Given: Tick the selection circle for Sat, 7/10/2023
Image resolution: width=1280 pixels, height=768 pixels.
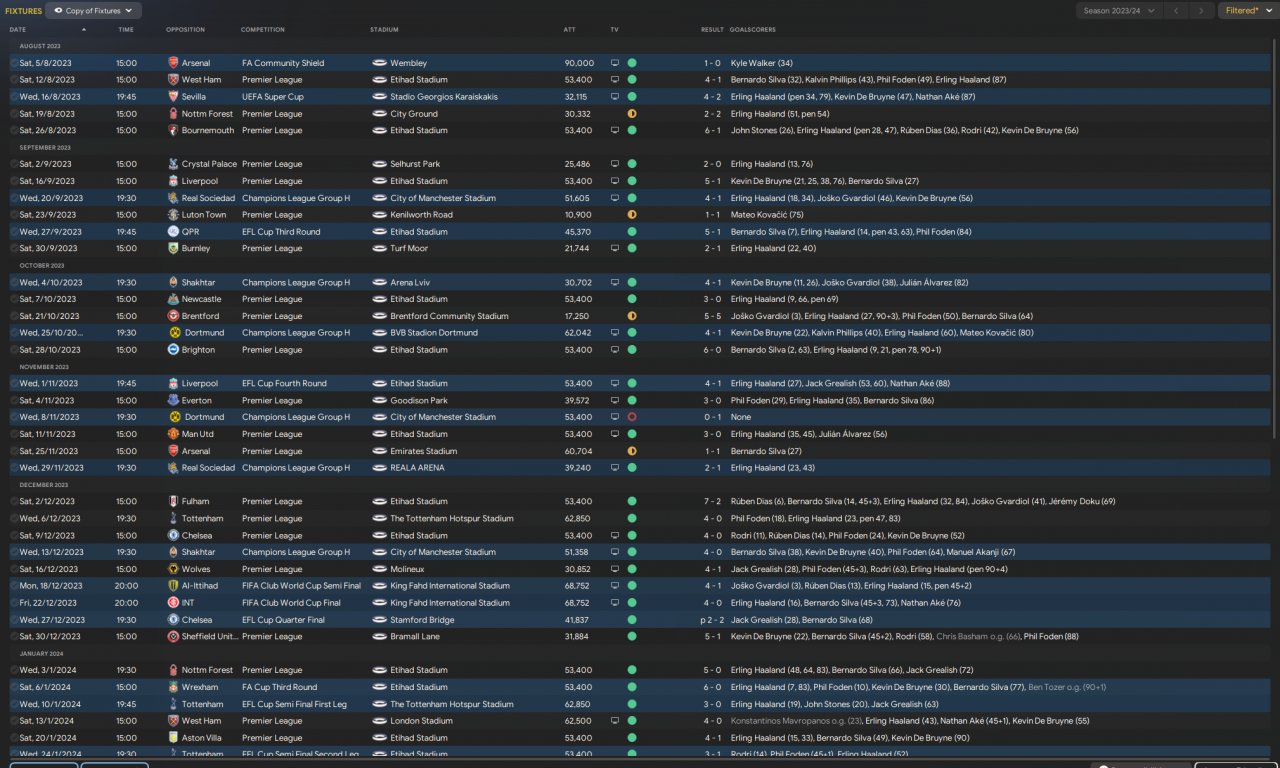Looking at the screenshot, I should [14, 299].
